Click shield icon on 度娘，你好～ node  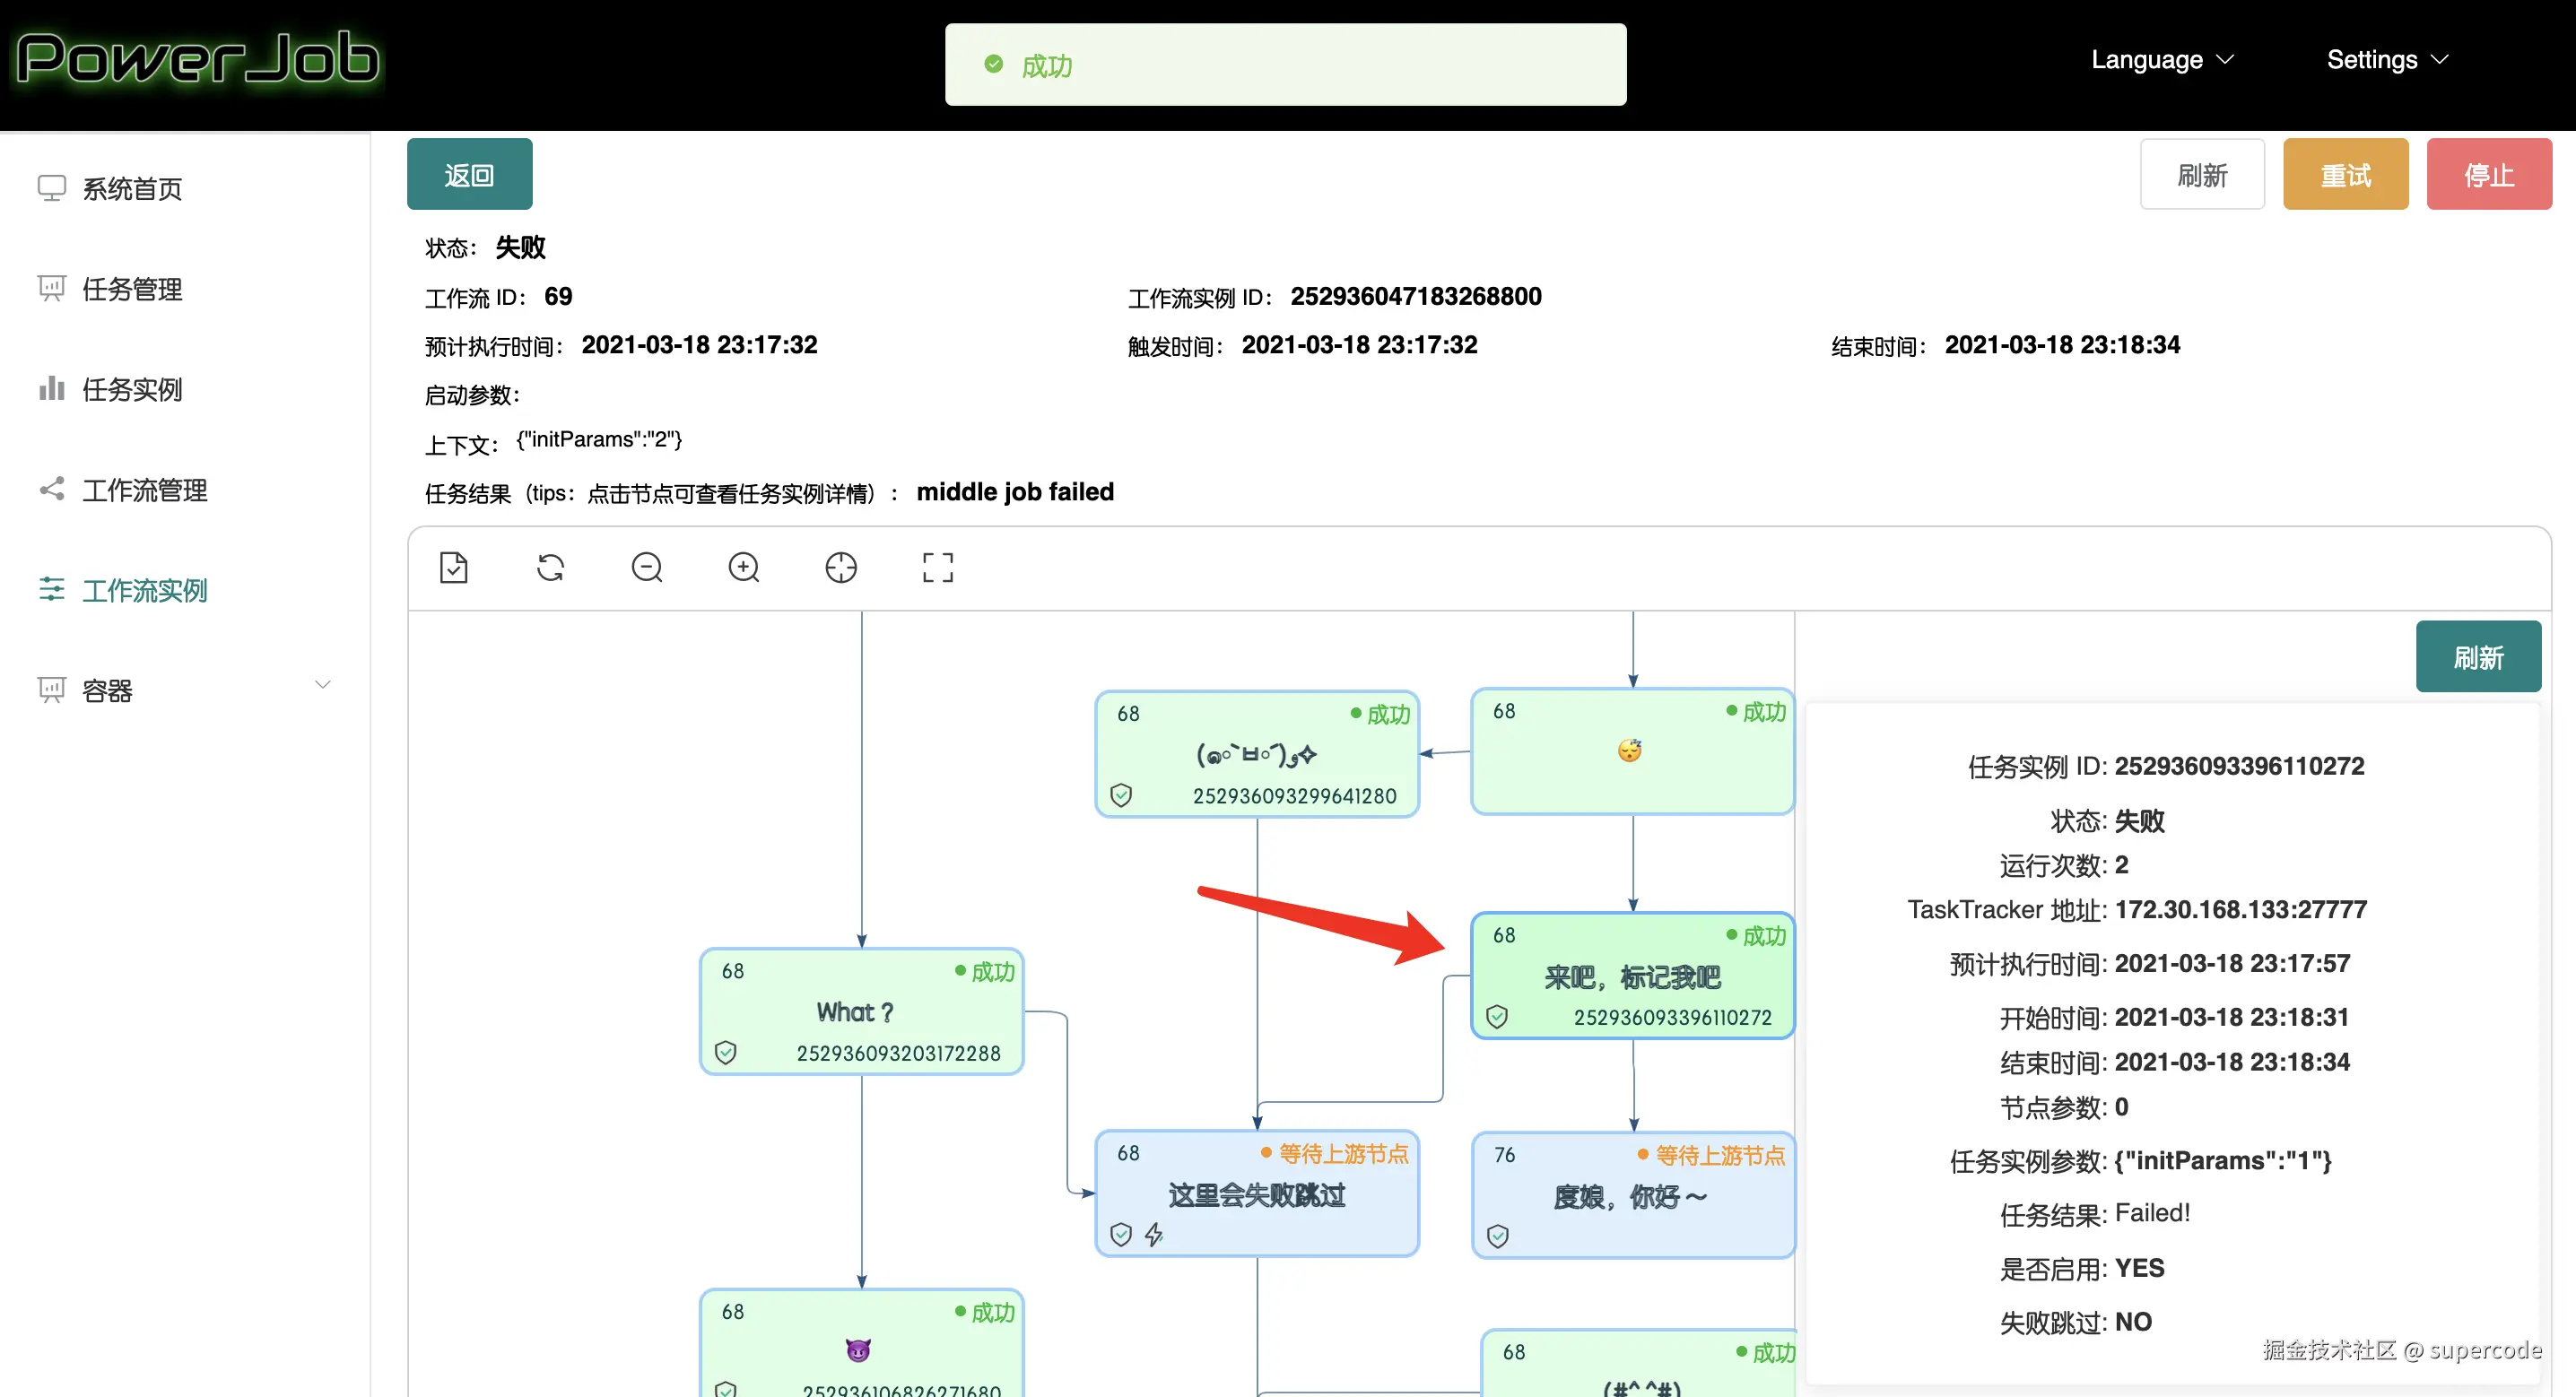click(x=1497, y=1237)
